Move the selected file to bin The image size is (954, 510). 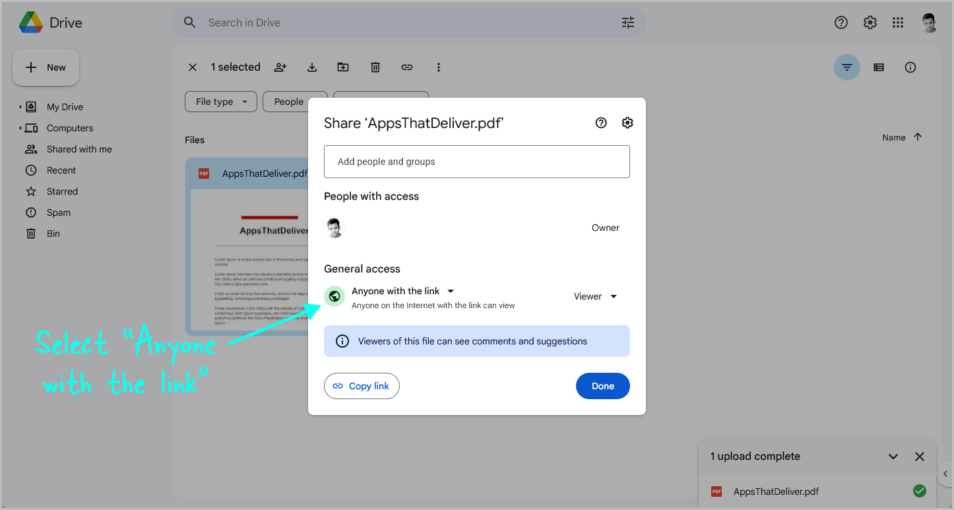click(x=375, y=68)
